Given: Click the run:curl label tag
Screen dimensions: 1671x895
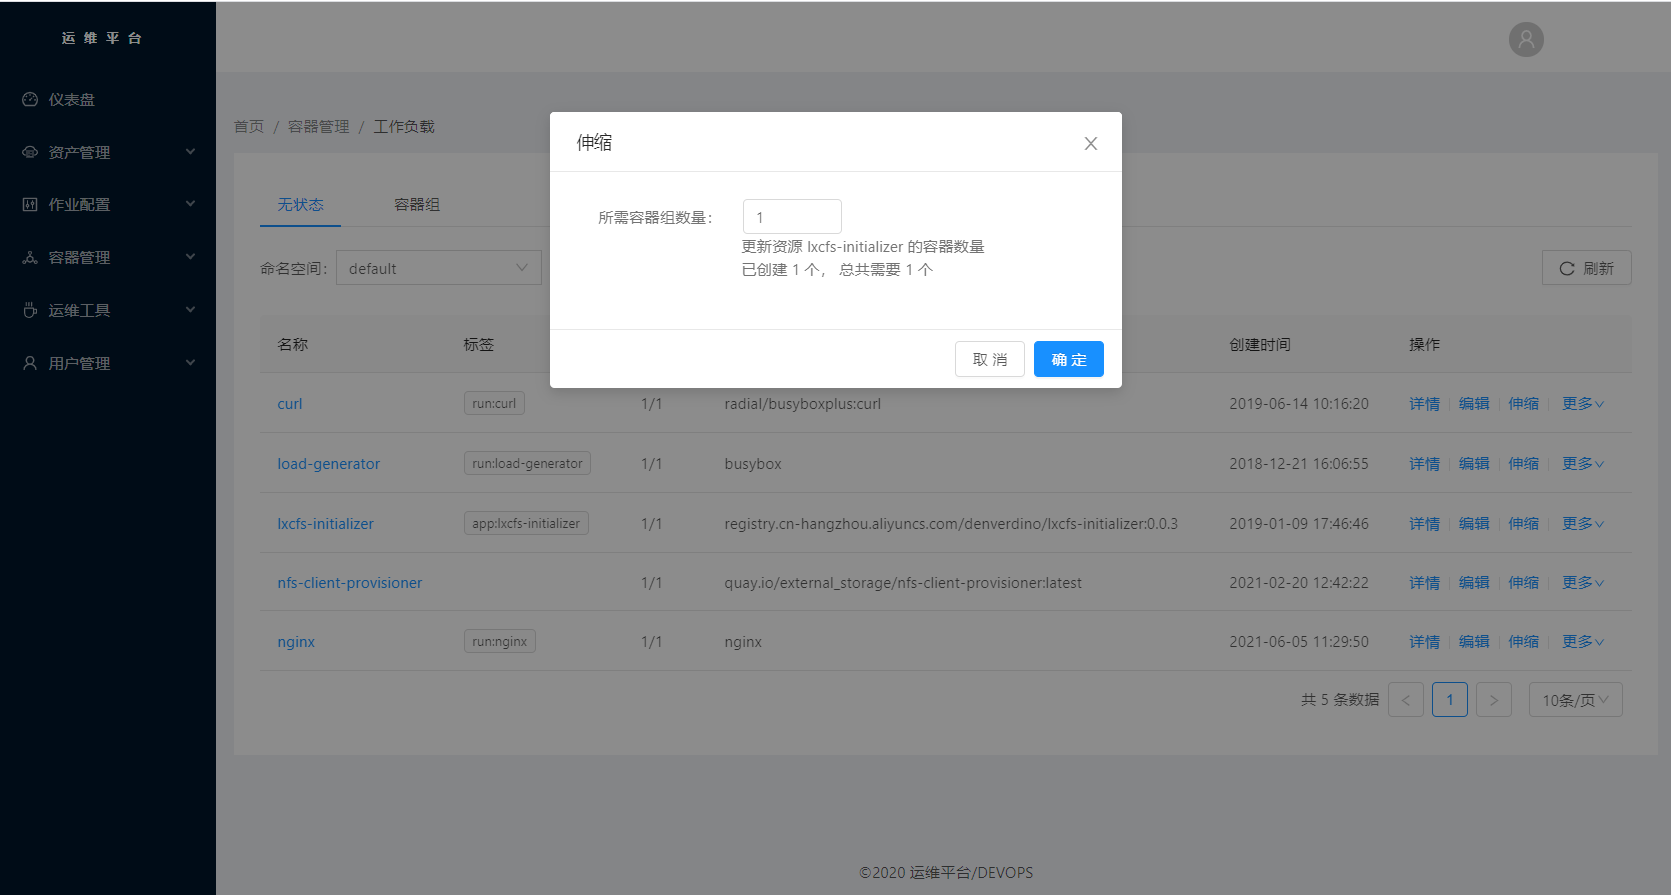Looking at the screenshot, I should [x=494, y=403].
